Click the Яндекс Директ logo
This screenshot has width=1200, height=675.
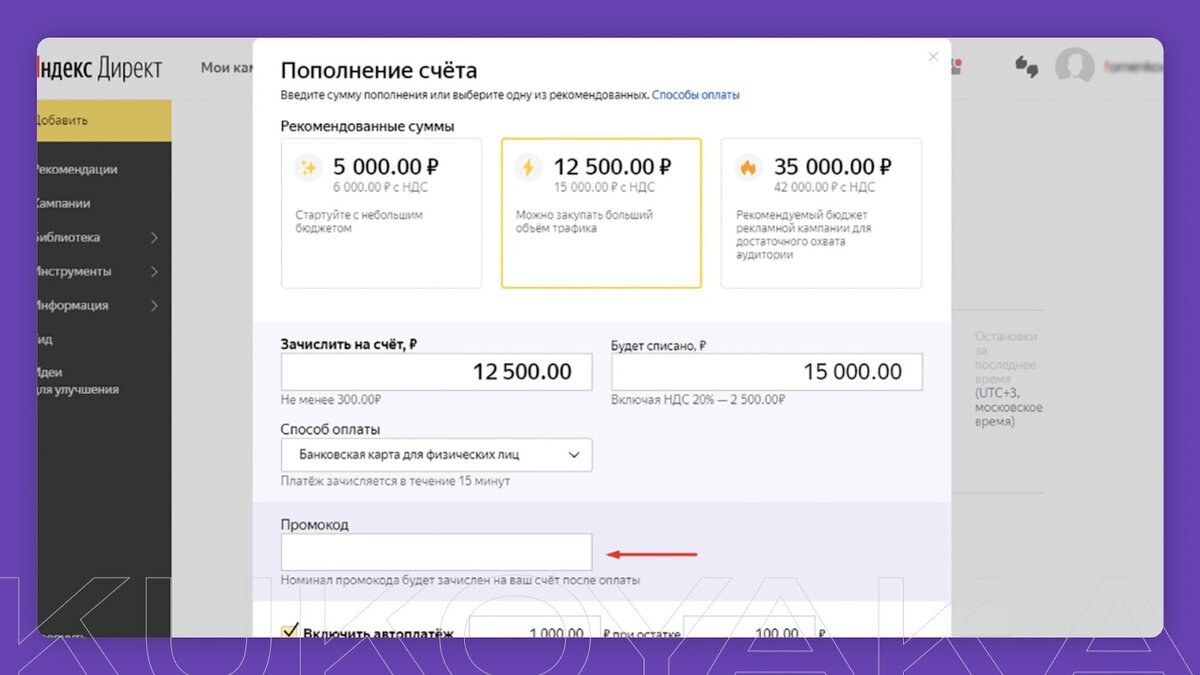[98, 68]
